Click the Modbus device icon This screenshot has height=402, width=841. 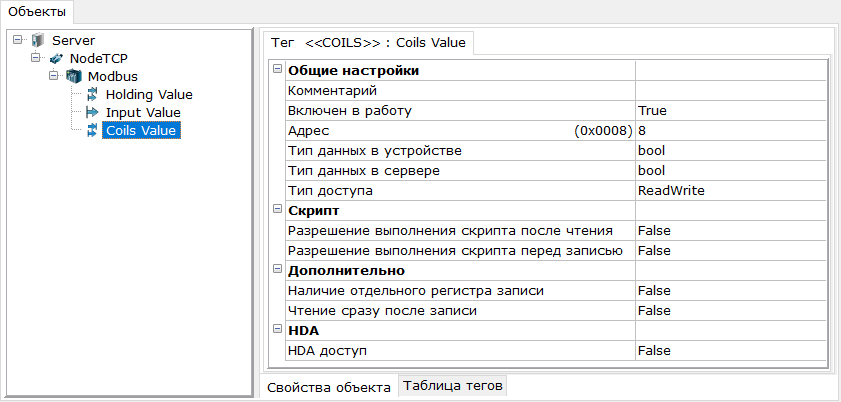(x=74, y=76)
